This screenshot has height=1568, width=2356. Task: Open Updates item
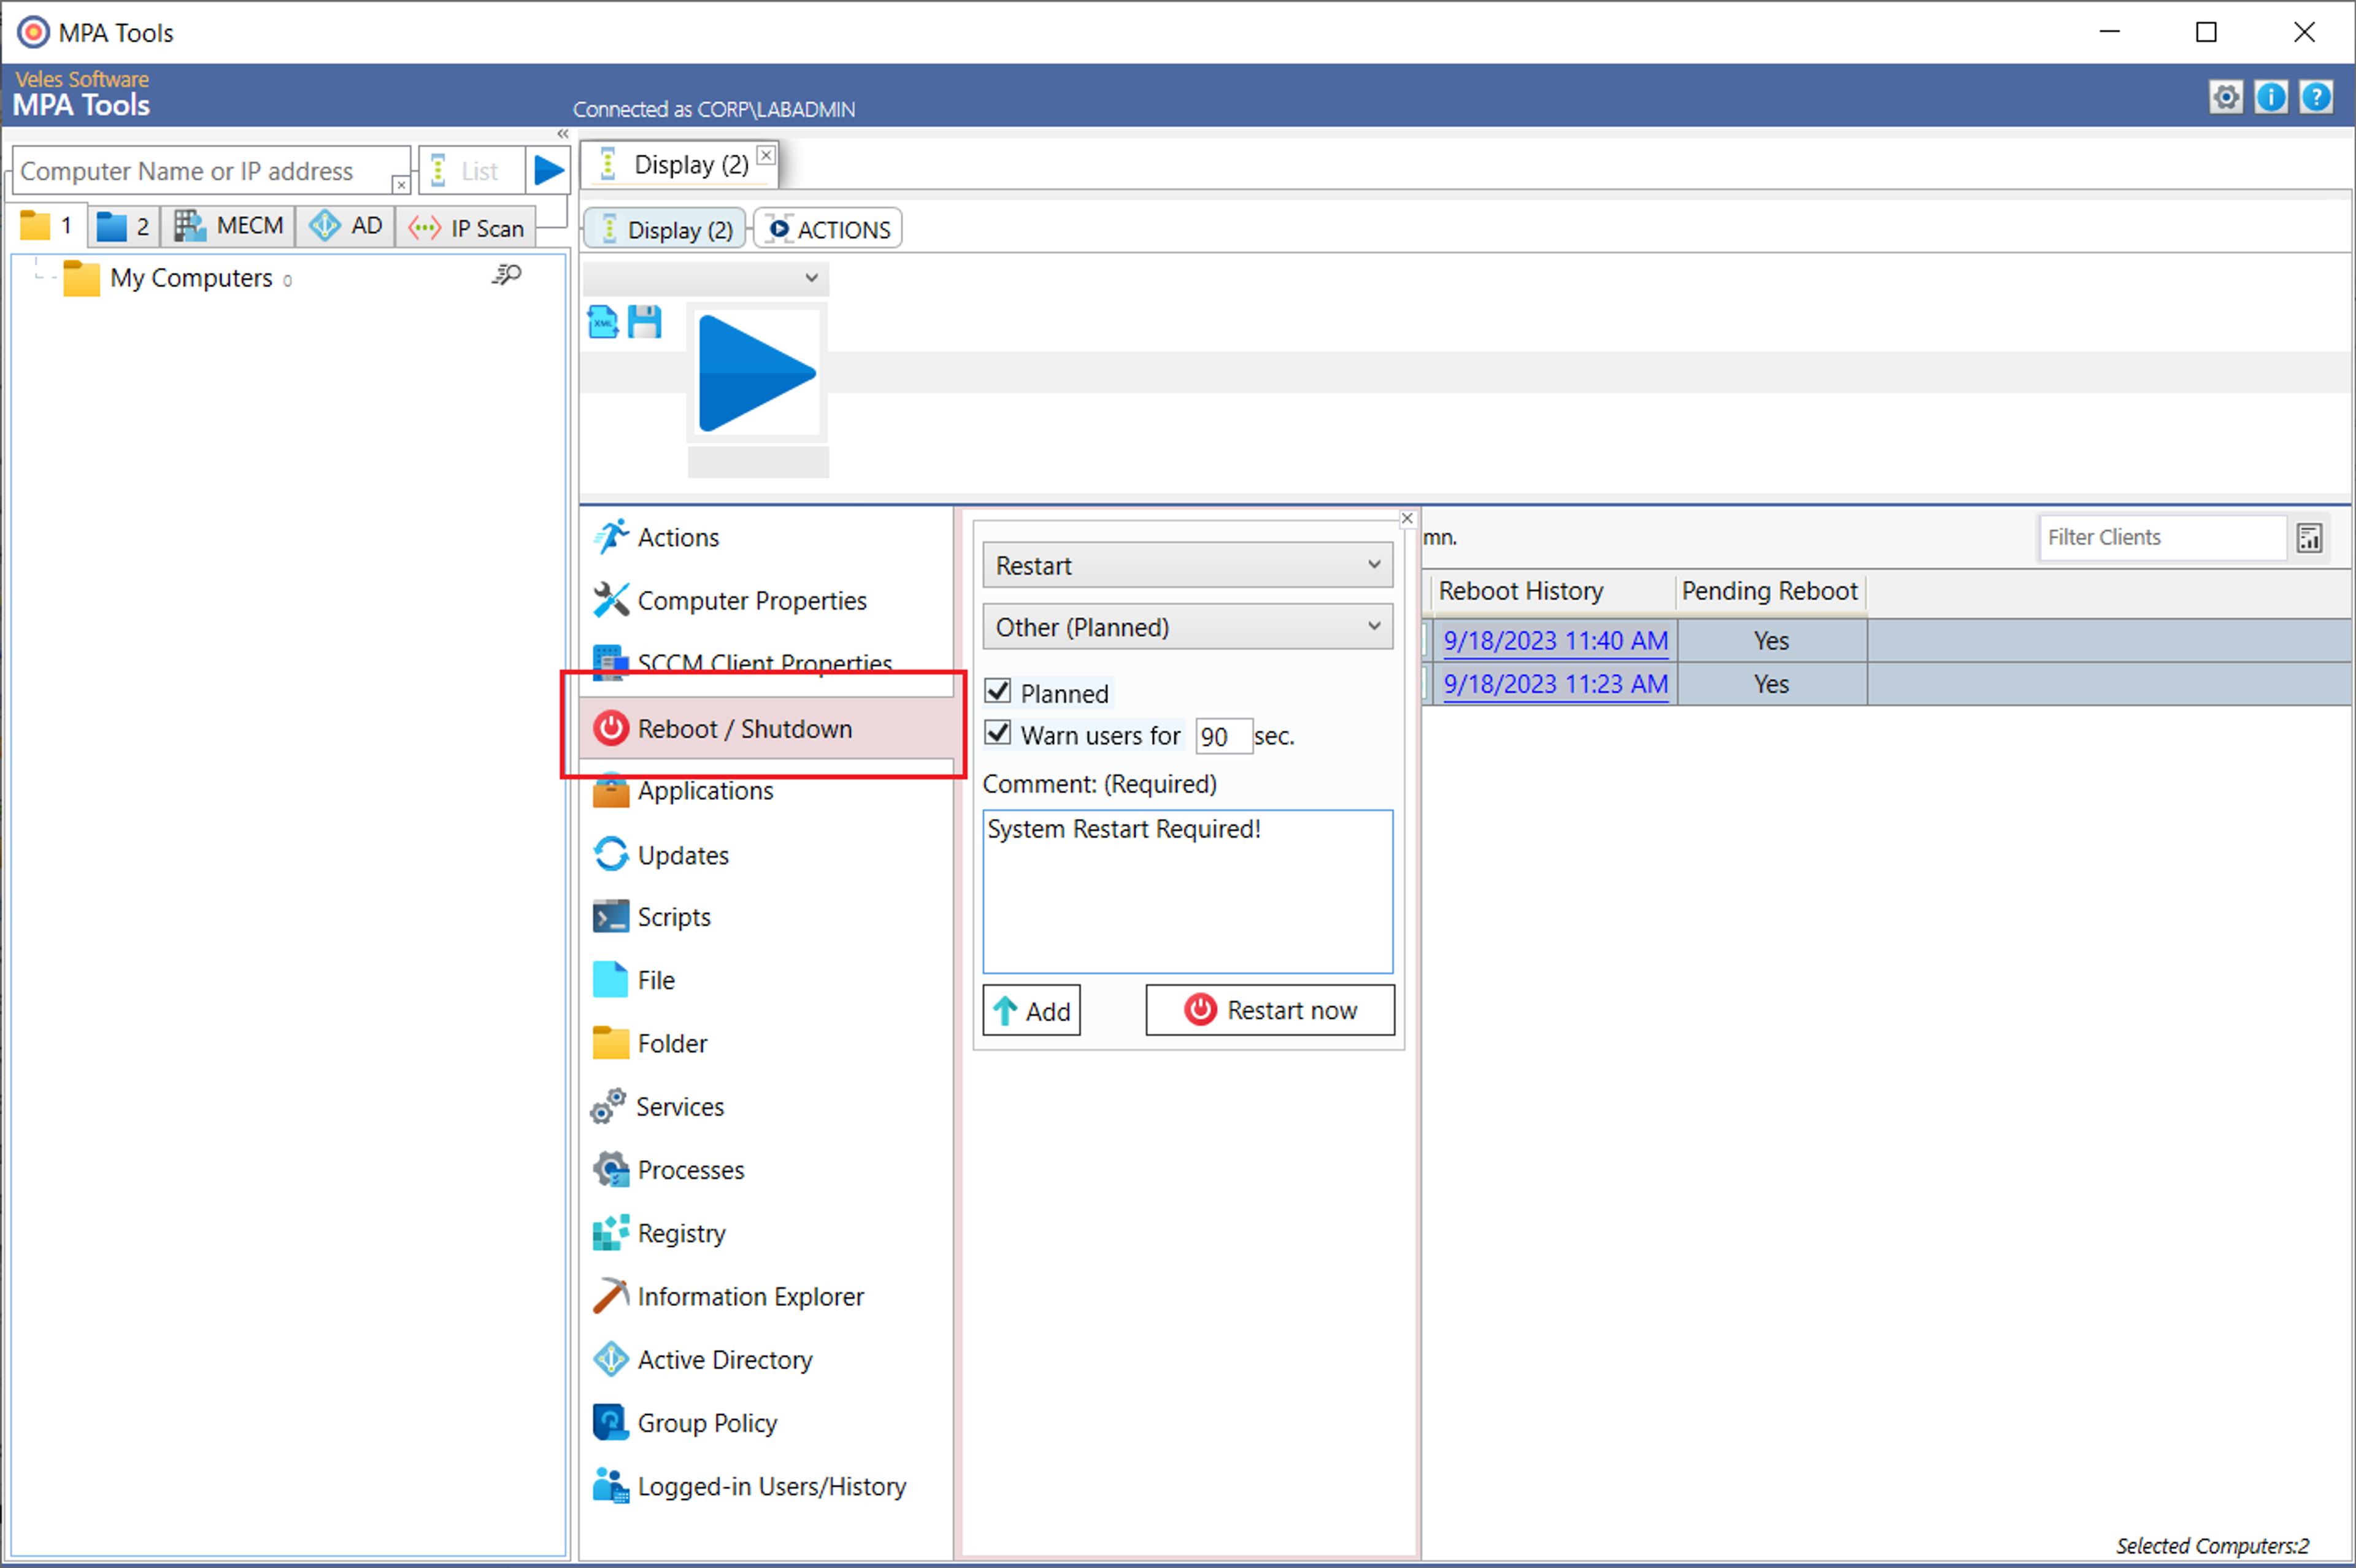pyautogui.click(x=661, y=855)
